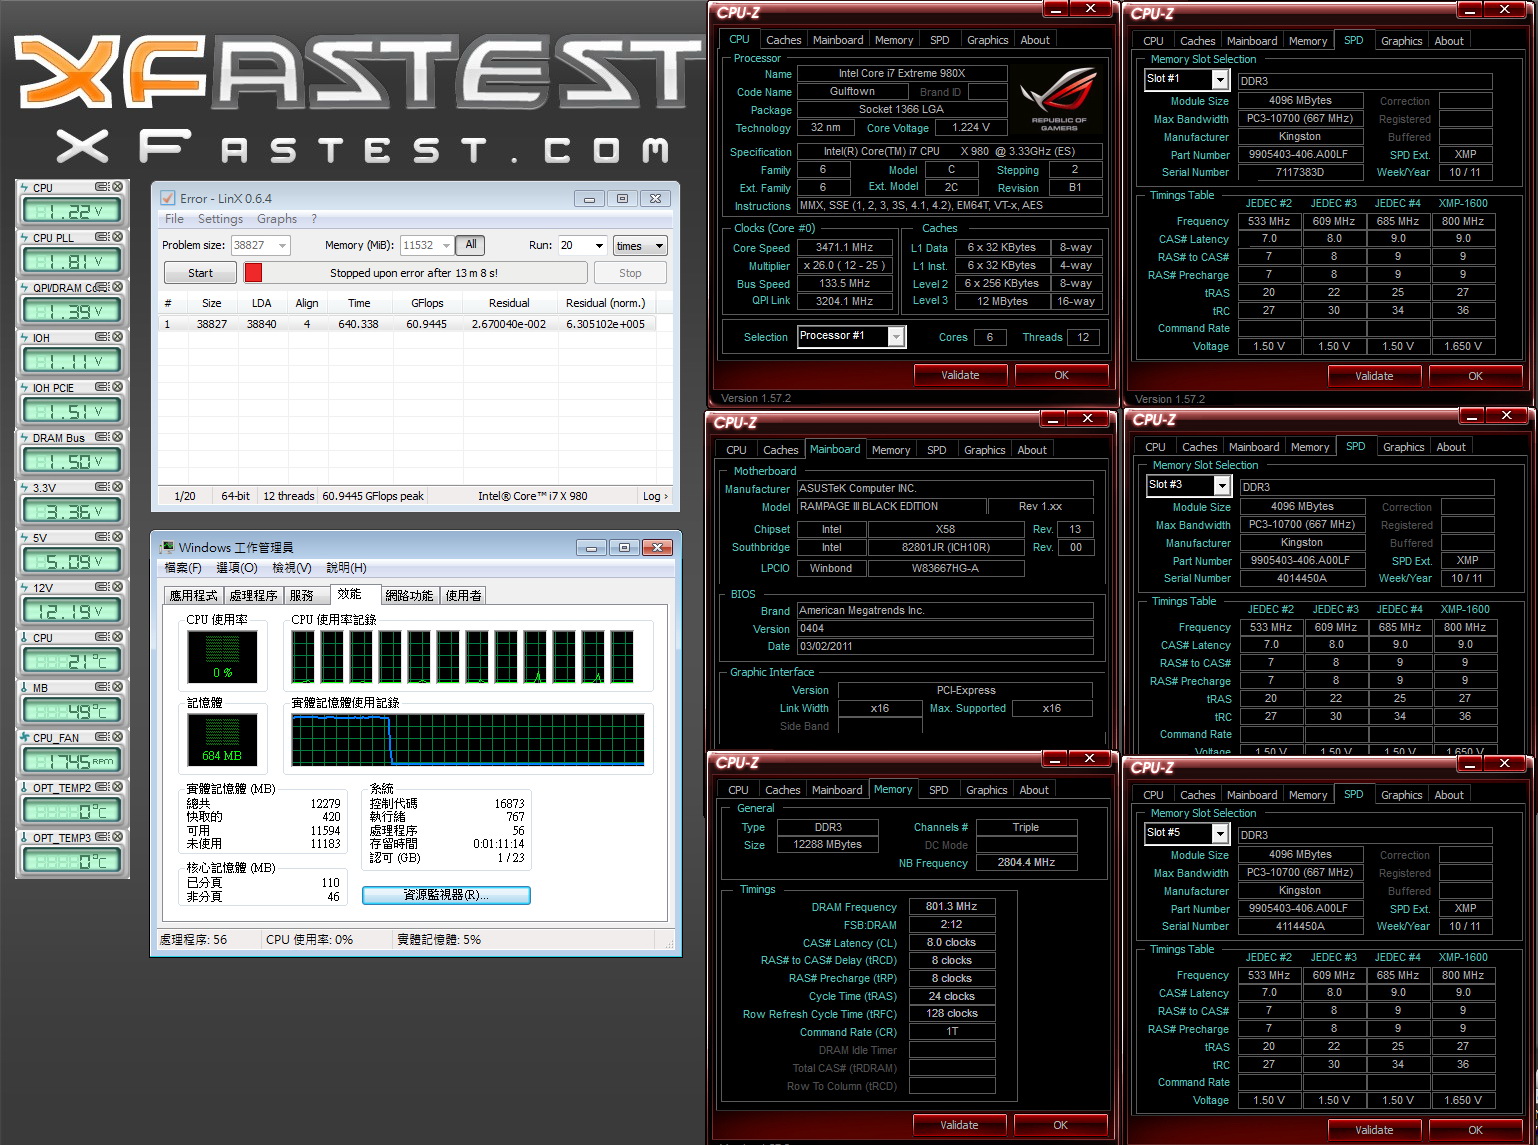Screen dimensions: 1538x1145
Task: Click OK in the CPU-Z processor window
Action: pyautogui.click(x=1061, y=375)
